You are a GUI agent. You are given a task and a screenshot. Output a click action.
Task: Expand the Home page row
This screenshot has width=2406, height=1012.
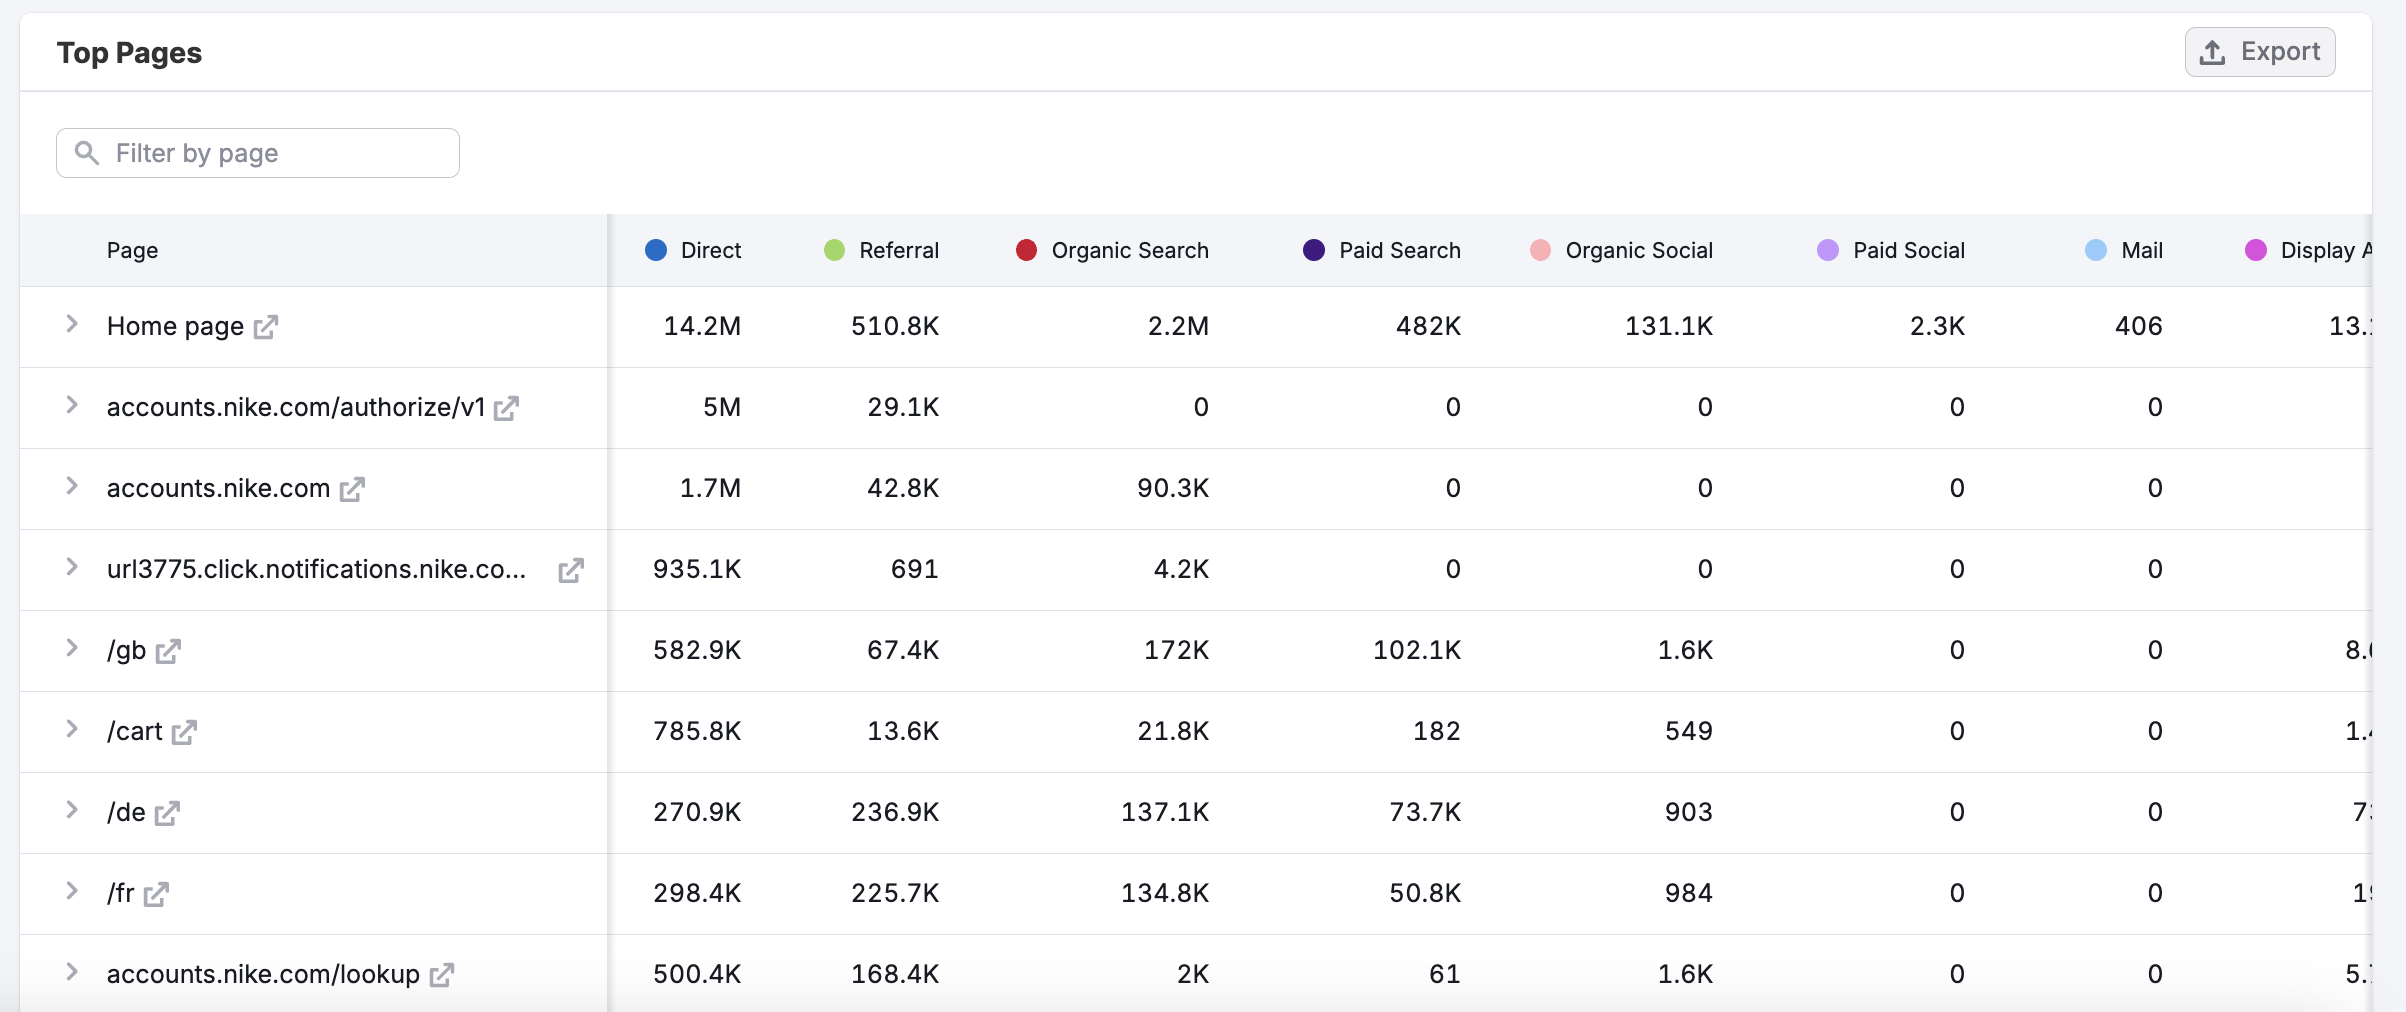click(72, 324)
